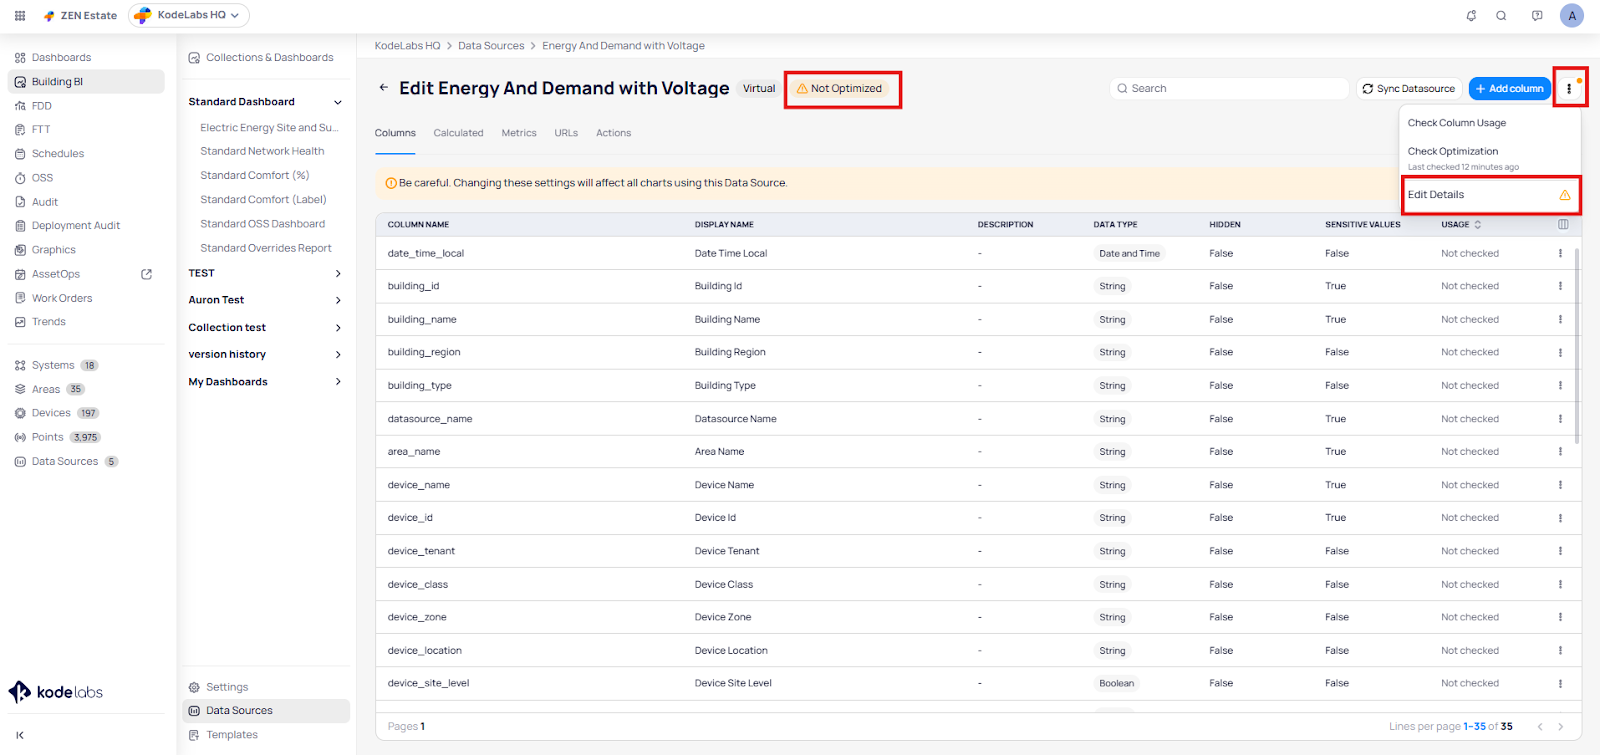Select Edit Details from the menu
The height and width of the screenshot is (755, 1600).
click(x=1436, y=195)
